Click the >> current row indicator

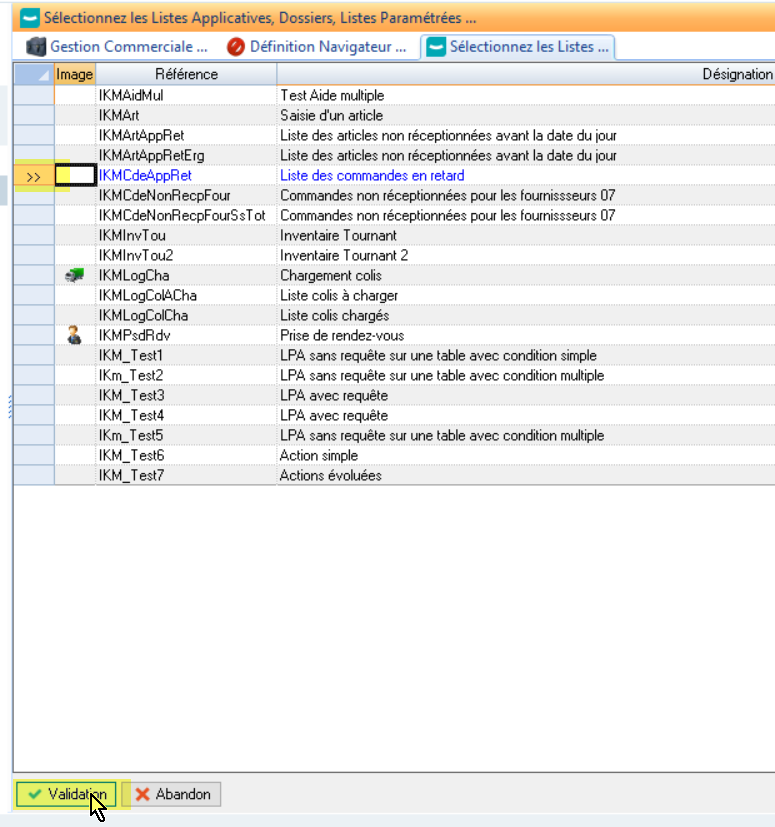coord(33,176)
